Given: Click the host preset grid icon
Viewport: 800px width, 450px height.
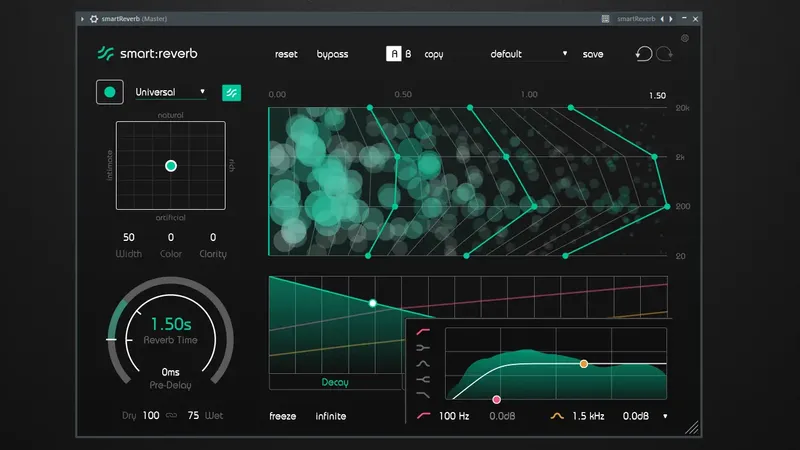Looking at the screenshot, I should 605,19.
